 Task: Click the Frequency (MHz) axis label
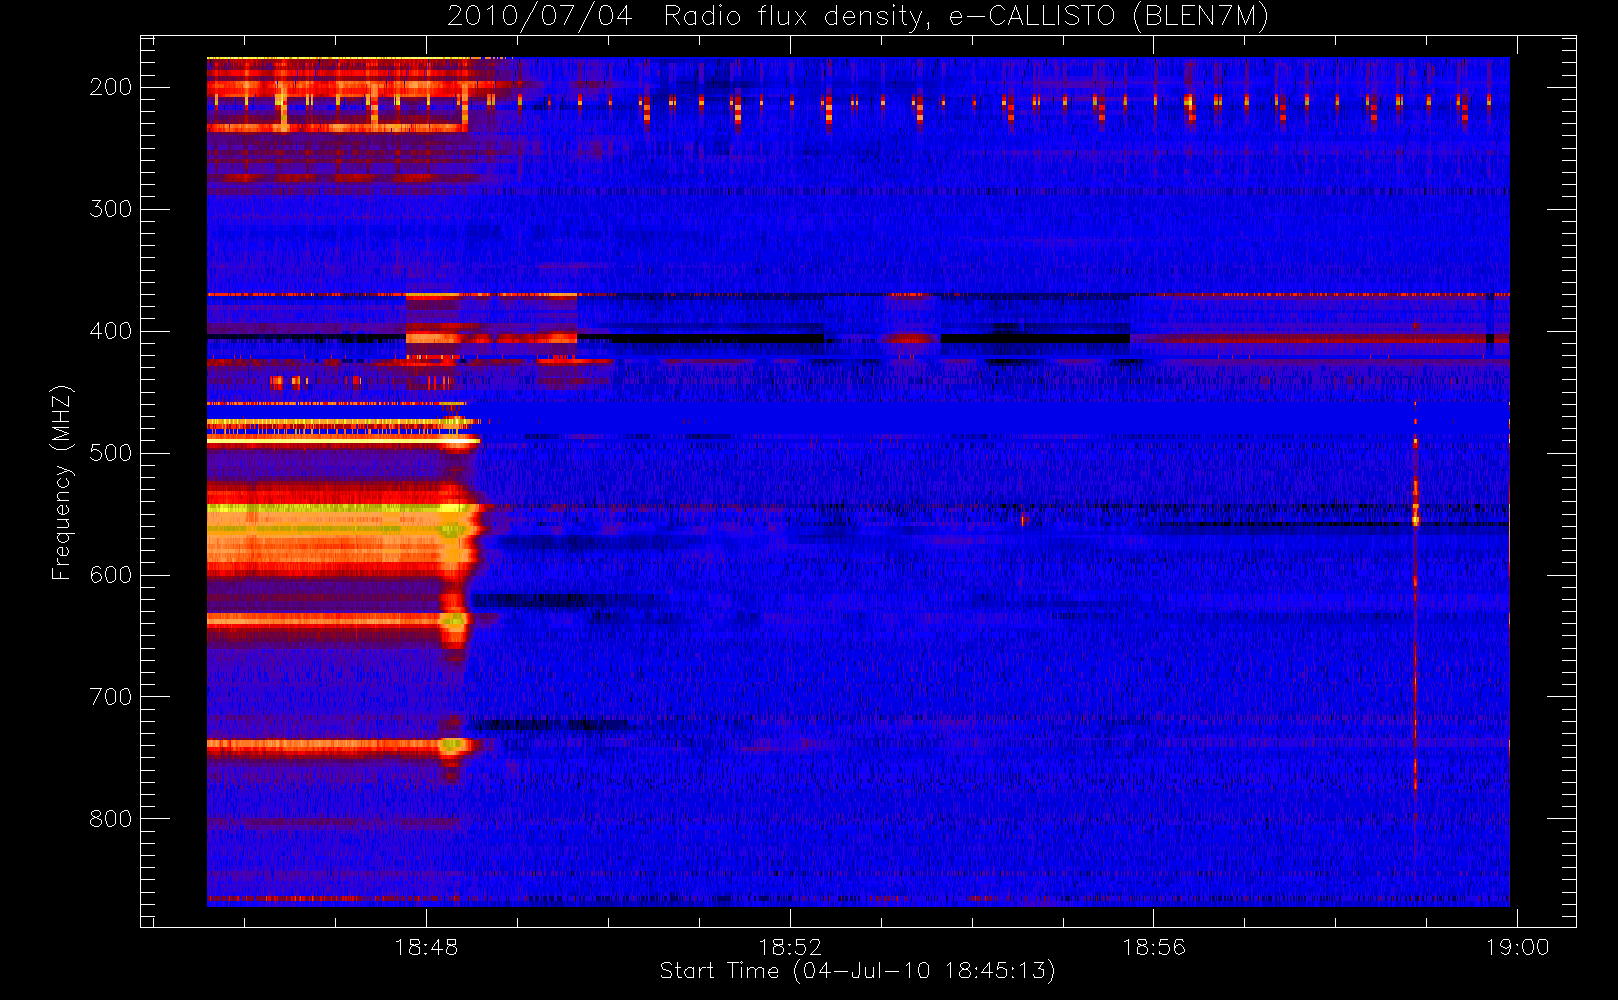coord(62,482)
